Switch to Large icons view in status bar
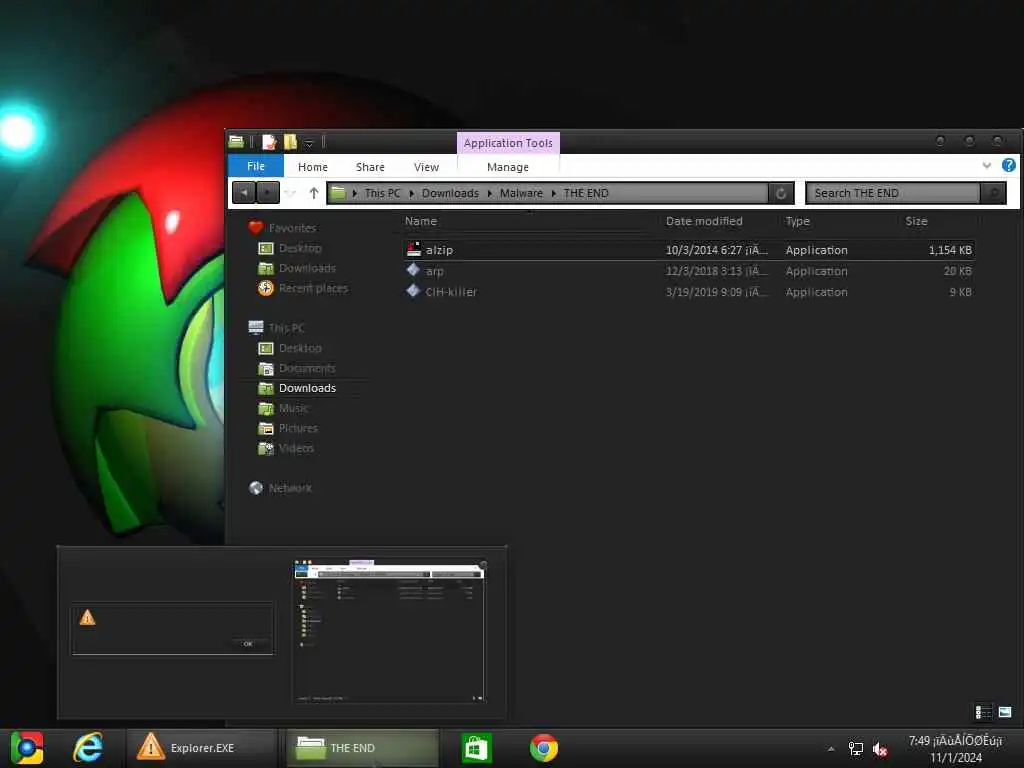The image size is (1024, 768). tap(1005, 712)
